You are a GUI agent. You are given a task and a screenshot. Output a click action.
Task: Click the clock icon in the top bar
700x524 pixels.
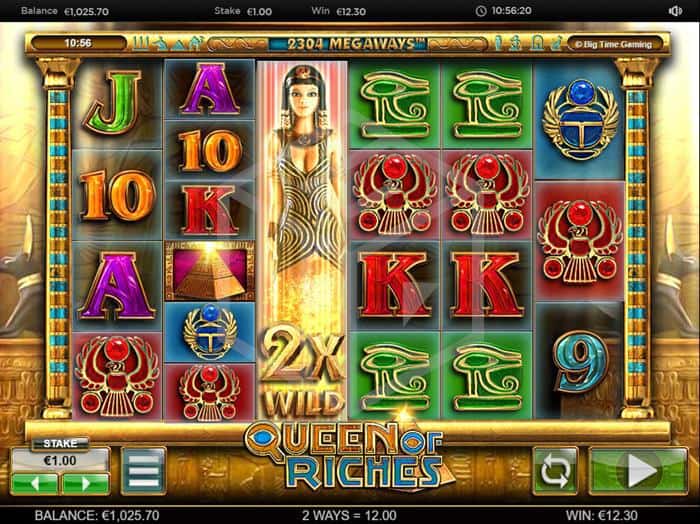coord(481,11)
